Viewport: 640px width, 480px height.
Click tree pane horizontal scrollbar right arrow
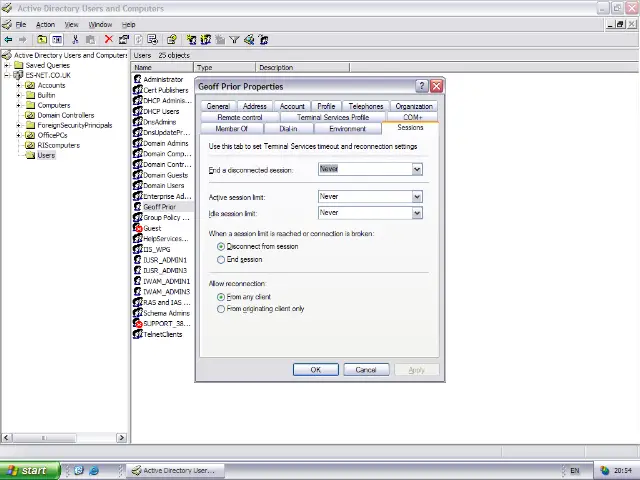pyautogui.click(x=121, y=438)
